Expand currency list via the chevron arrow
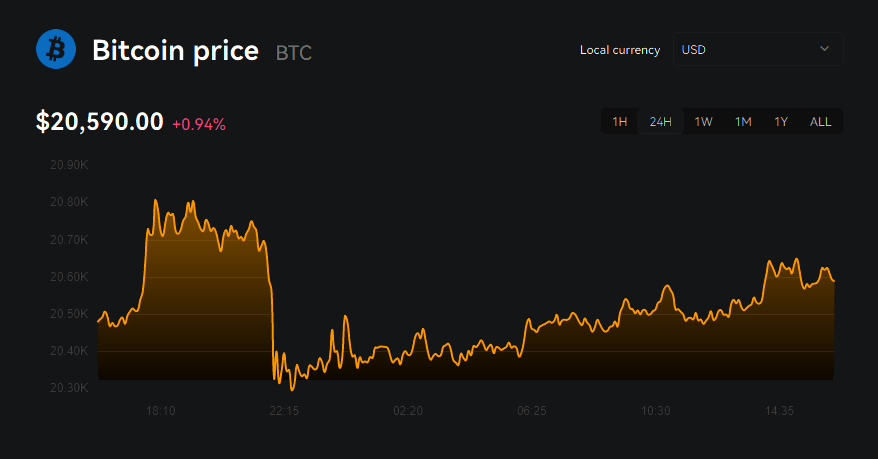 pyautogui.click(x=824, y=49)
